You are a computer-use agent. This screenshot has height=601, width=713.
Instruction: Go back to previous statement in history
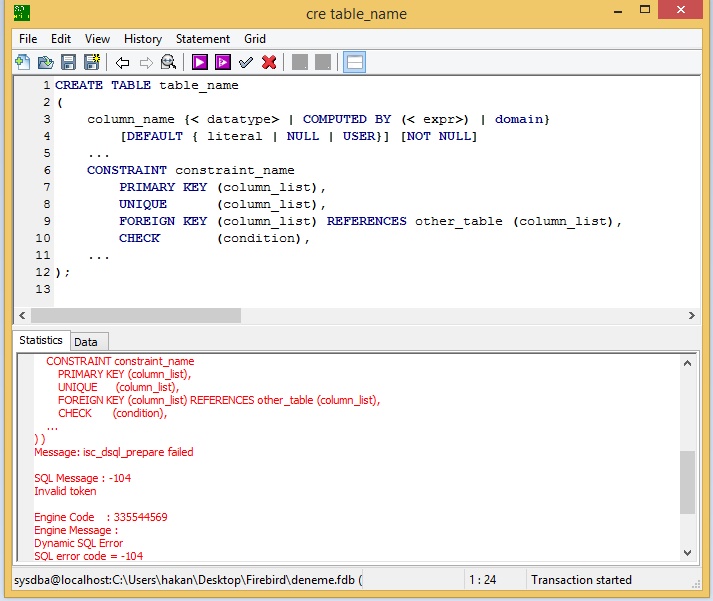(123, 62)
